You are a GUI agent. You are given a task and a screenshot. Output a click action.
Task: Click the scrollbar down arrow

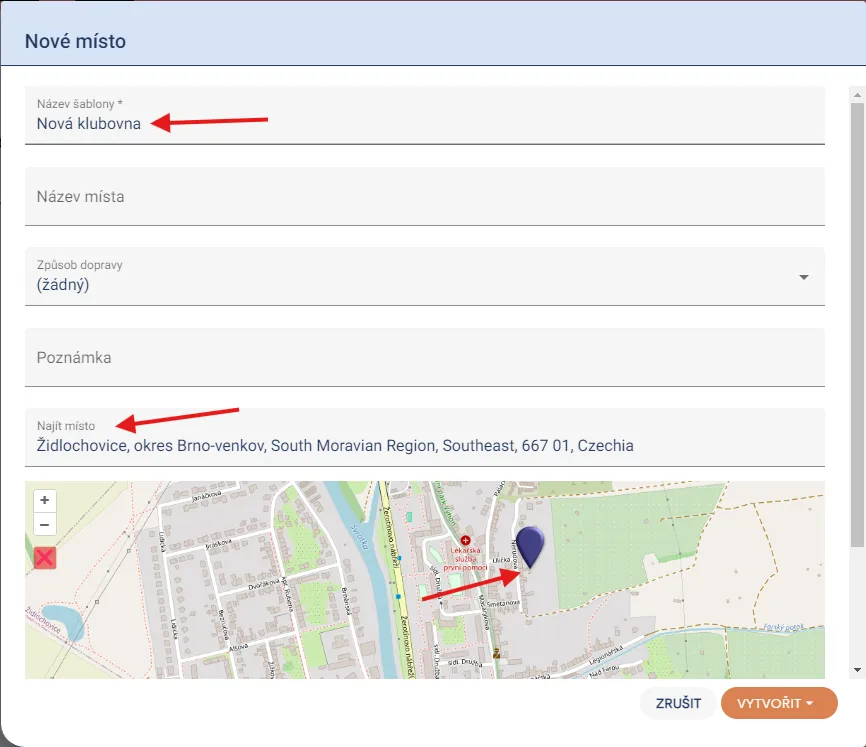(857, 670)
